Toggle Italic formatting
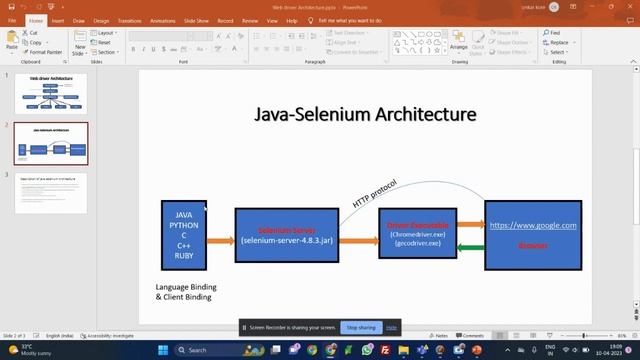The image size is (640, 360). click(144, 49)
